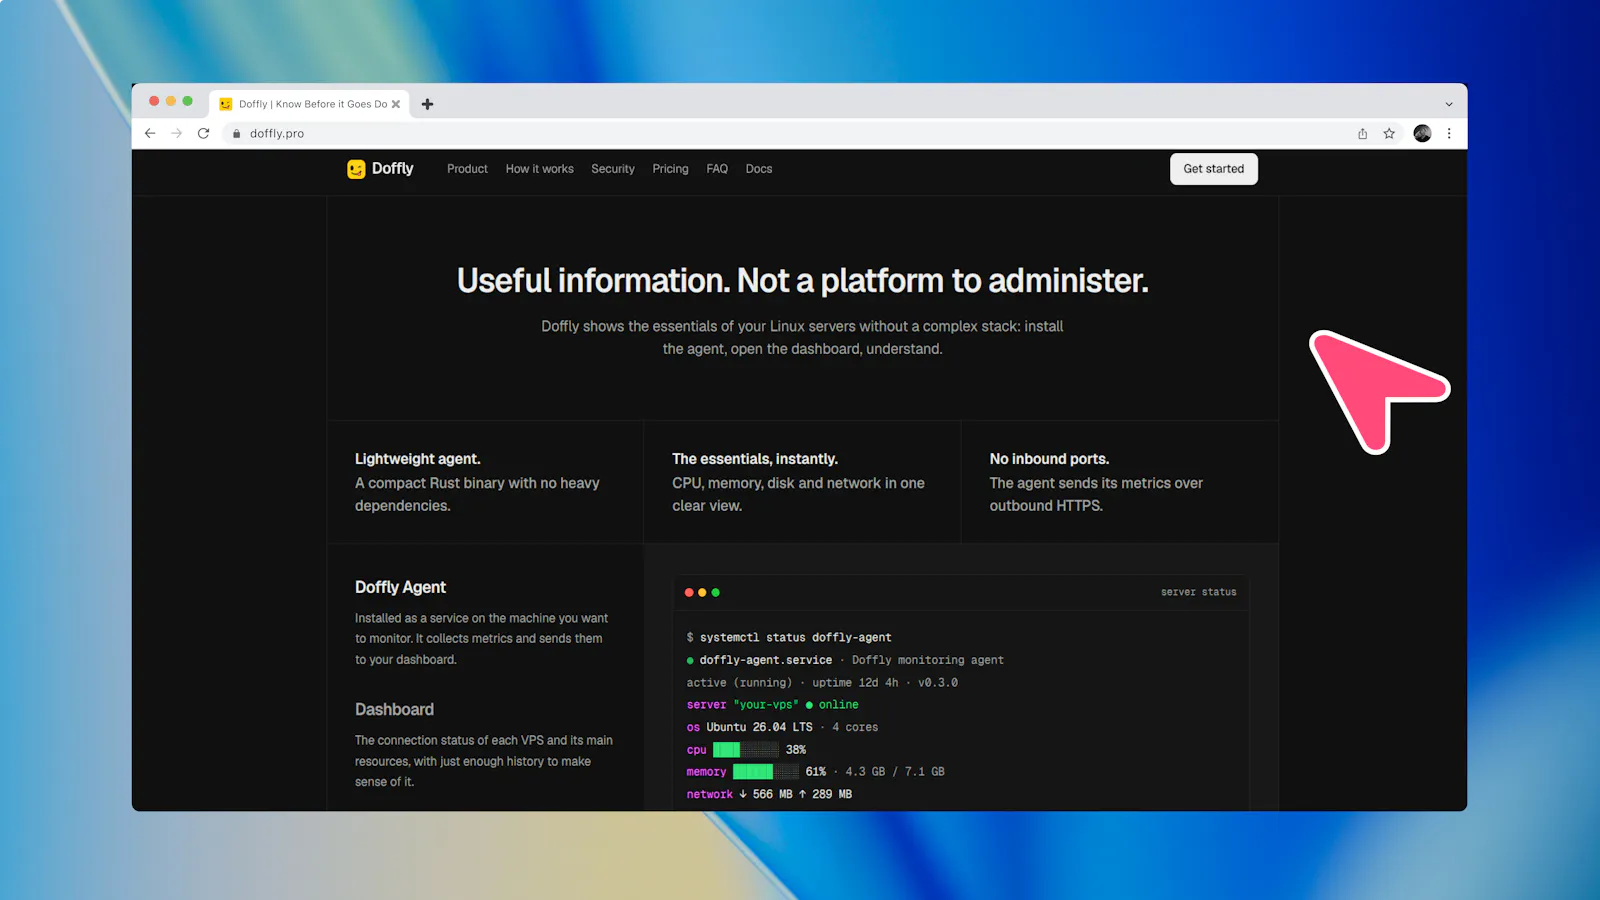Click the site lock icon

pos(237,133)
